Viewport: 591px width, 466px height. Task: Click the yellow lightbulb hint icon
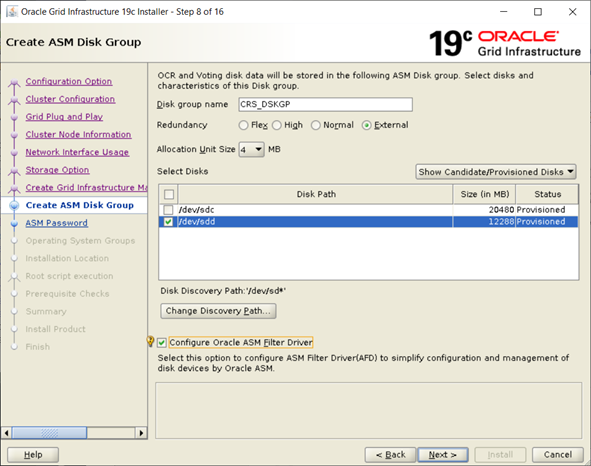150,341
